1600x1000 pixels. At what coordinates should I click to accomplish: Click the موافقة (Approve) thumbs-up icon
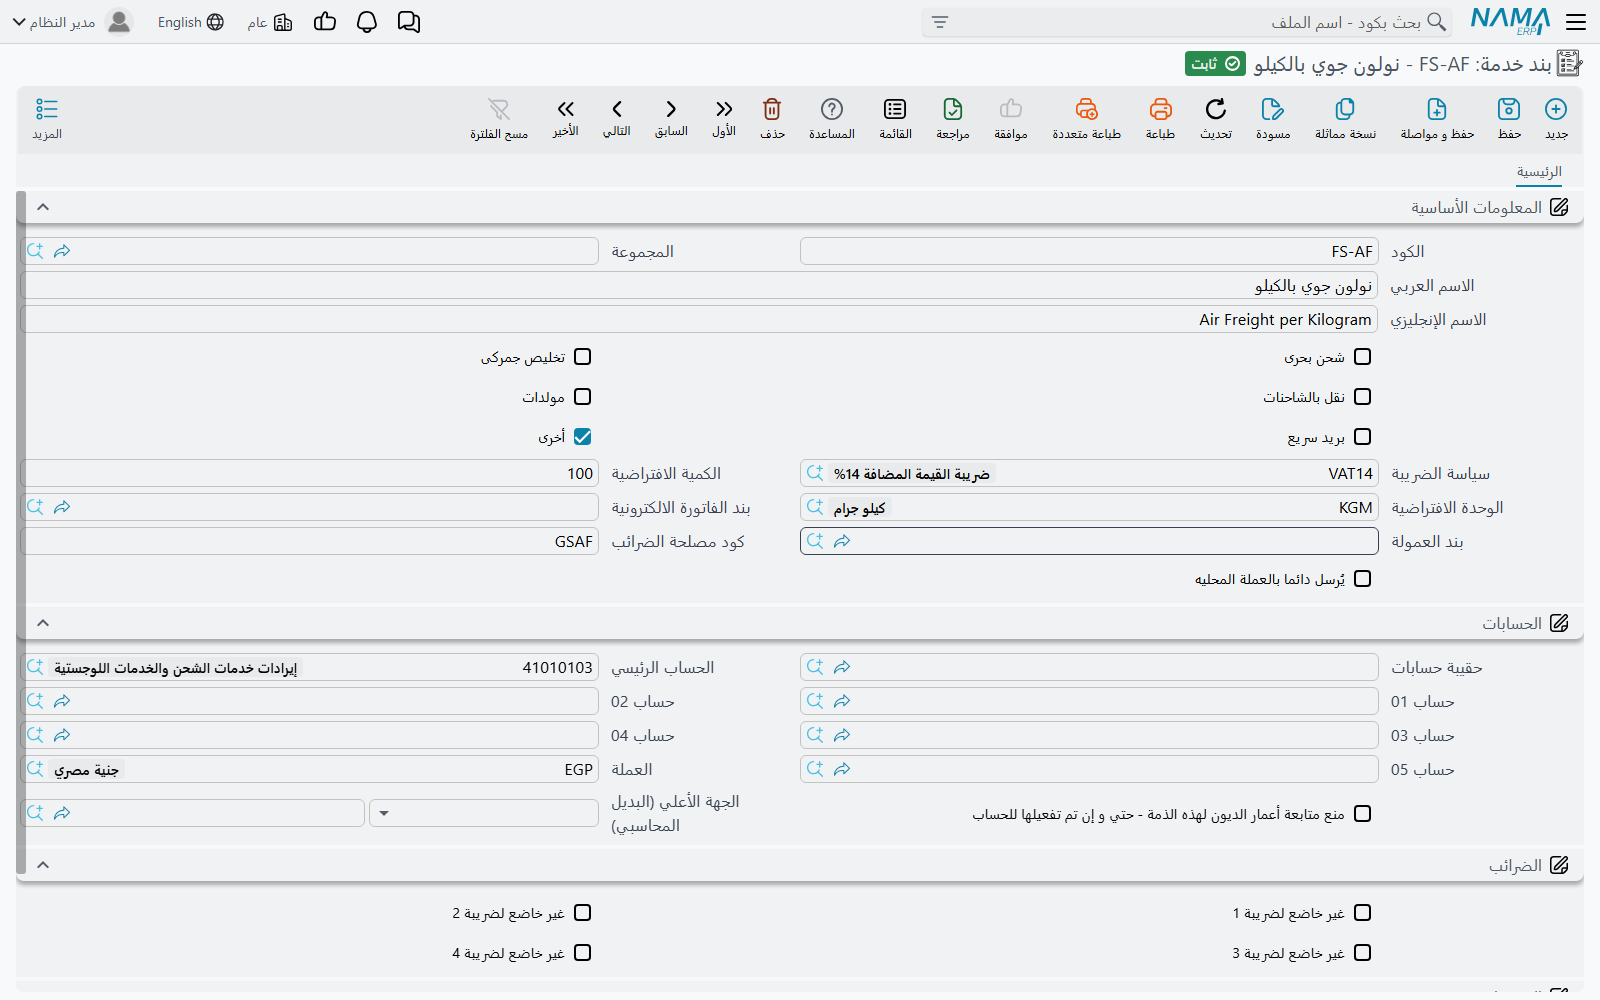click(x=1011, y=109)
